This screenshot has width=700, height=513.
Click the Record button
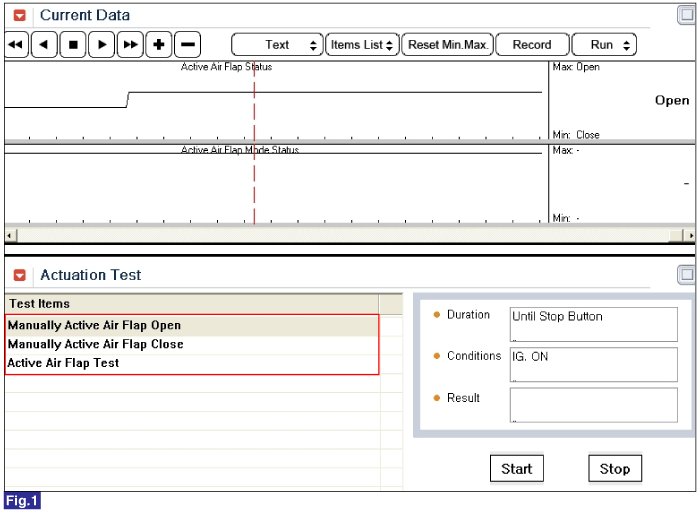(532, 45)
